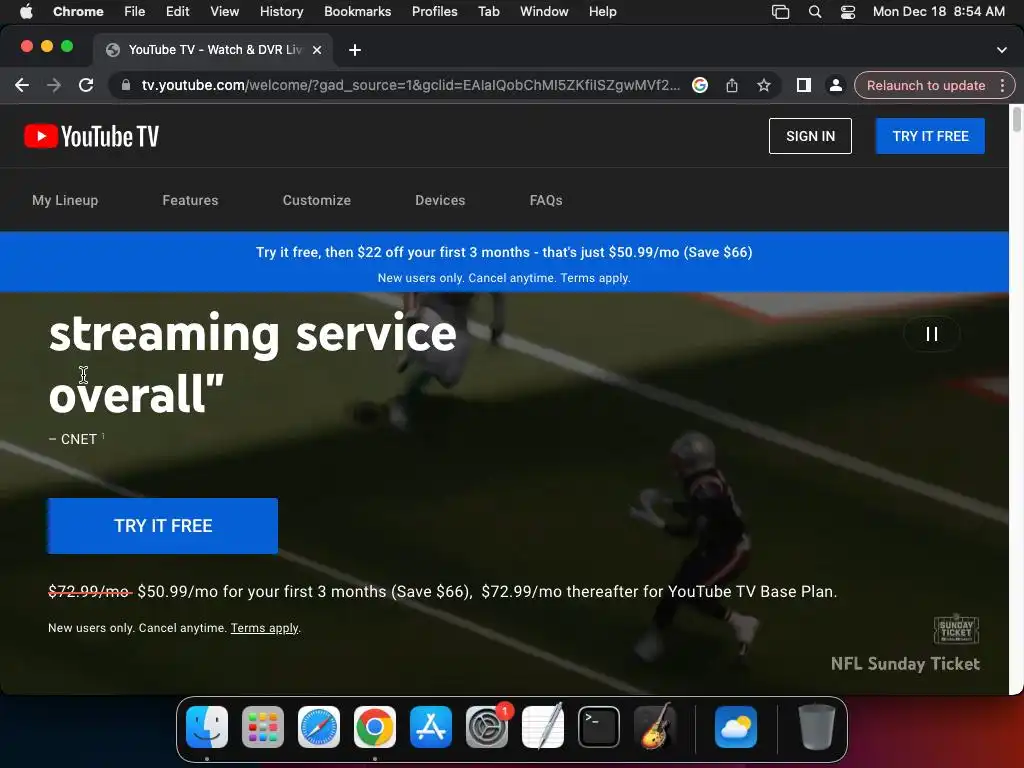Click the menu bar date and time
Image resolution: width=1024 pixels, height=768 pixels.
[938, 11]
